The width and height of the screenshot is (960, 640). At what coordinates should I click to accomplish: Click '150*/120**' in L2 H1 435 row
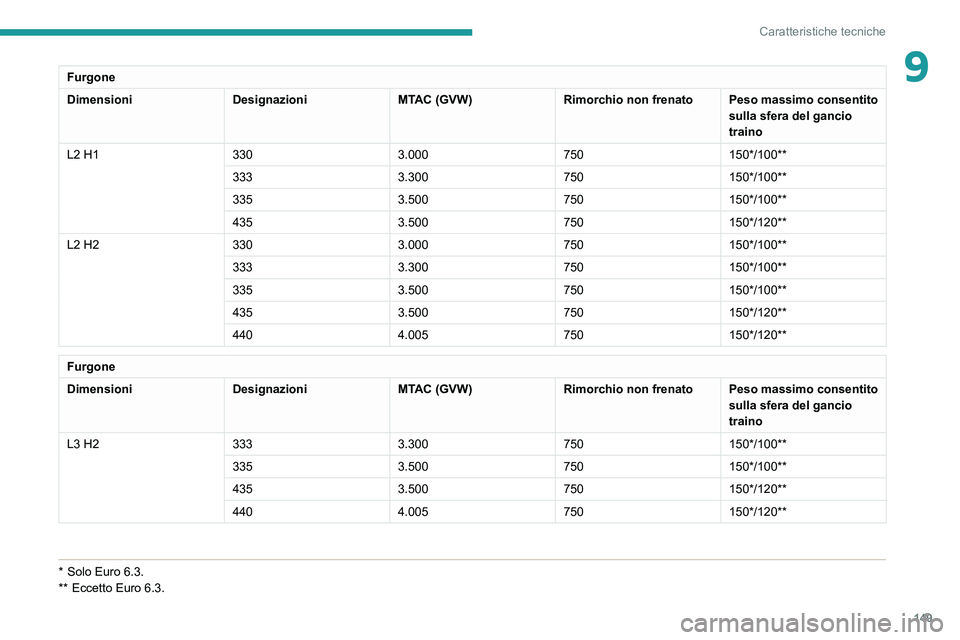tap(757, 222)
